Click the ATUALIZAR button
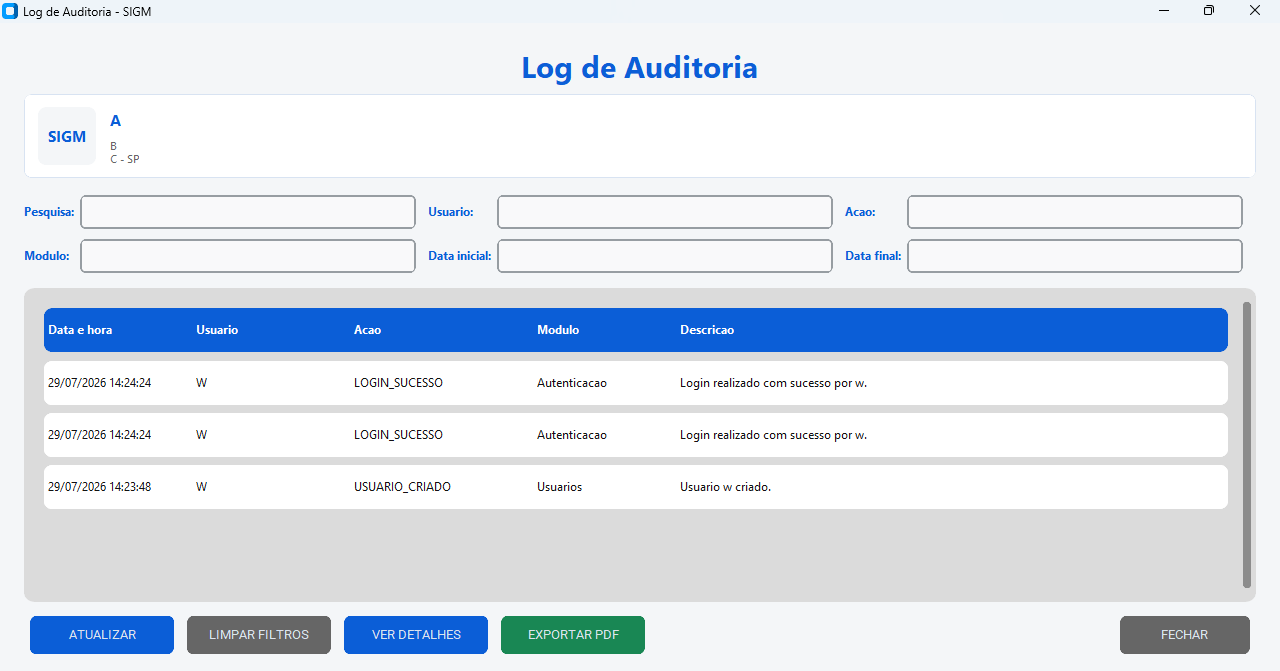This screenshot has width=1280, height=671. [x=102, y=635]
